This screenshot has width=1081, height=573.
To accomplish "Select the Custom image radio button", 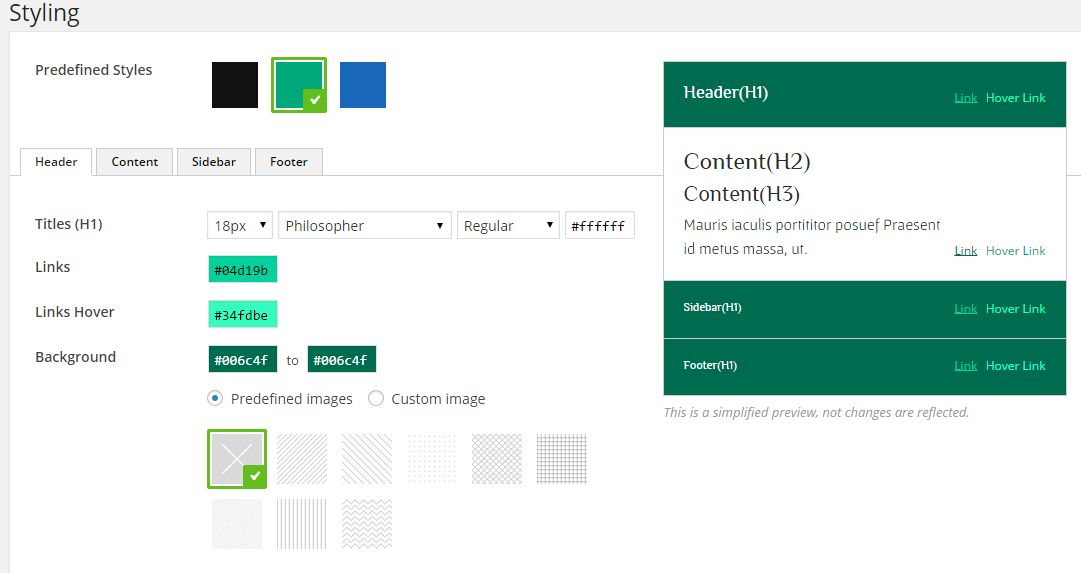I will click(x=376, y=399).
